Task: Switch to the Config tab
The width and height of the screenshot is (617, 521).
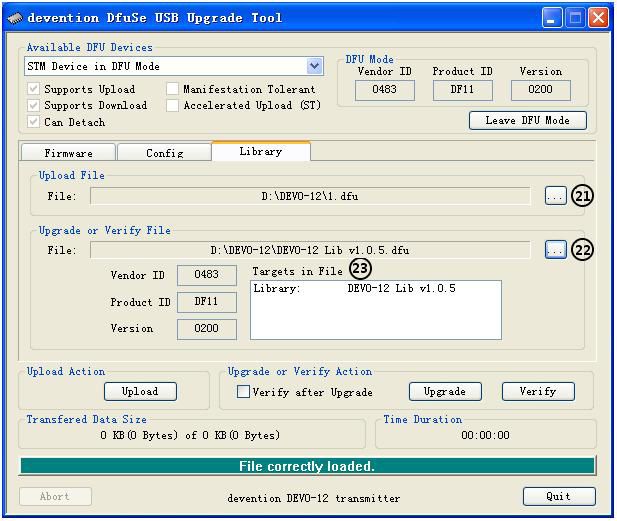Action: 164,152
